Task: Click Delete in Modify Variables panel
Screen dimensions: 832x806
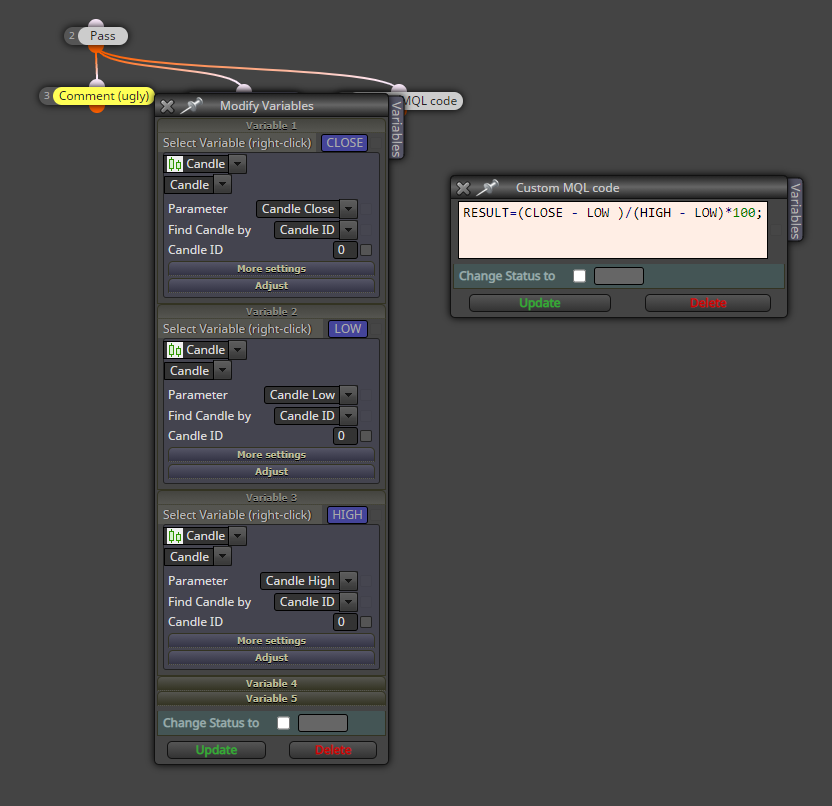Action: pos(333,750)
